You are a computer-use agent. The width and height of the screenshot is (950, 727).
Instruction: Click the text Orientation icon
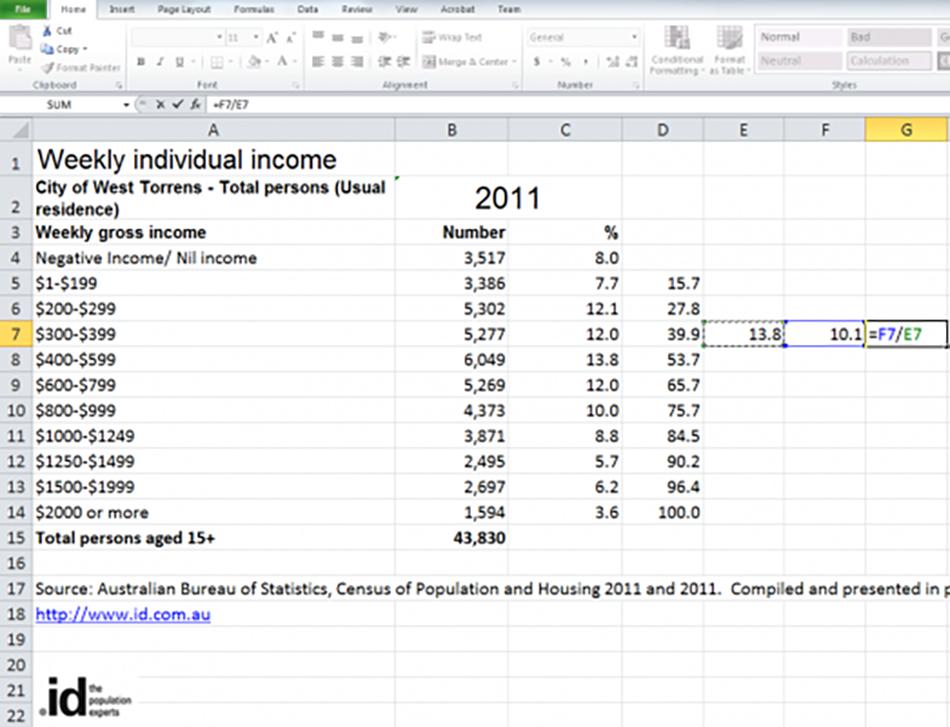pos(384,38)
